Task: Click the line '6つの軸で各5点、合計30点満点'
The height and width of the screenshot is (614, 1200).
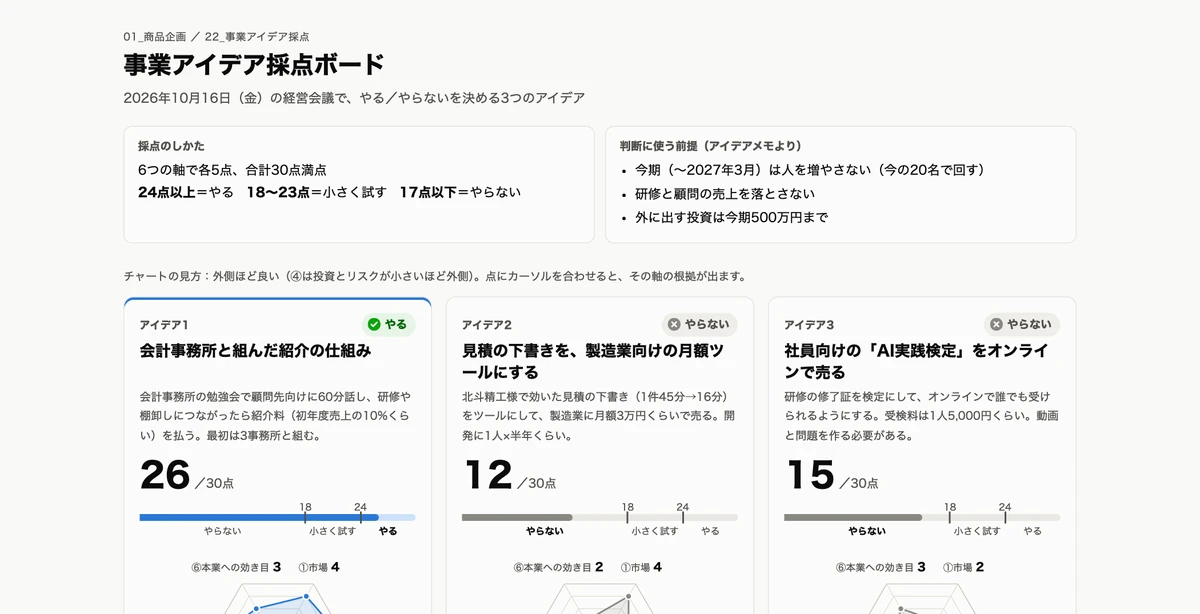Action: coord(232,169)
